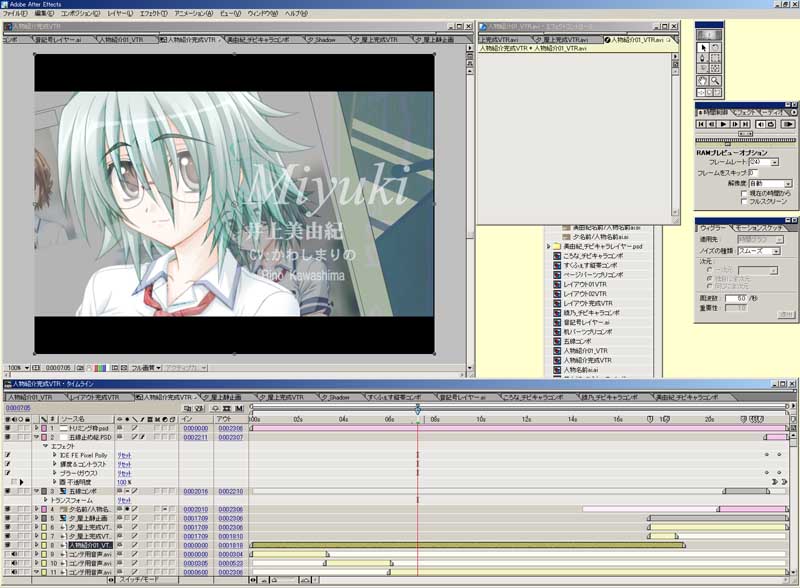Select the rectangular Mask tool
The width and height of the screenshot is (800, 588).
pyautogui.click(x=715, y=58)
